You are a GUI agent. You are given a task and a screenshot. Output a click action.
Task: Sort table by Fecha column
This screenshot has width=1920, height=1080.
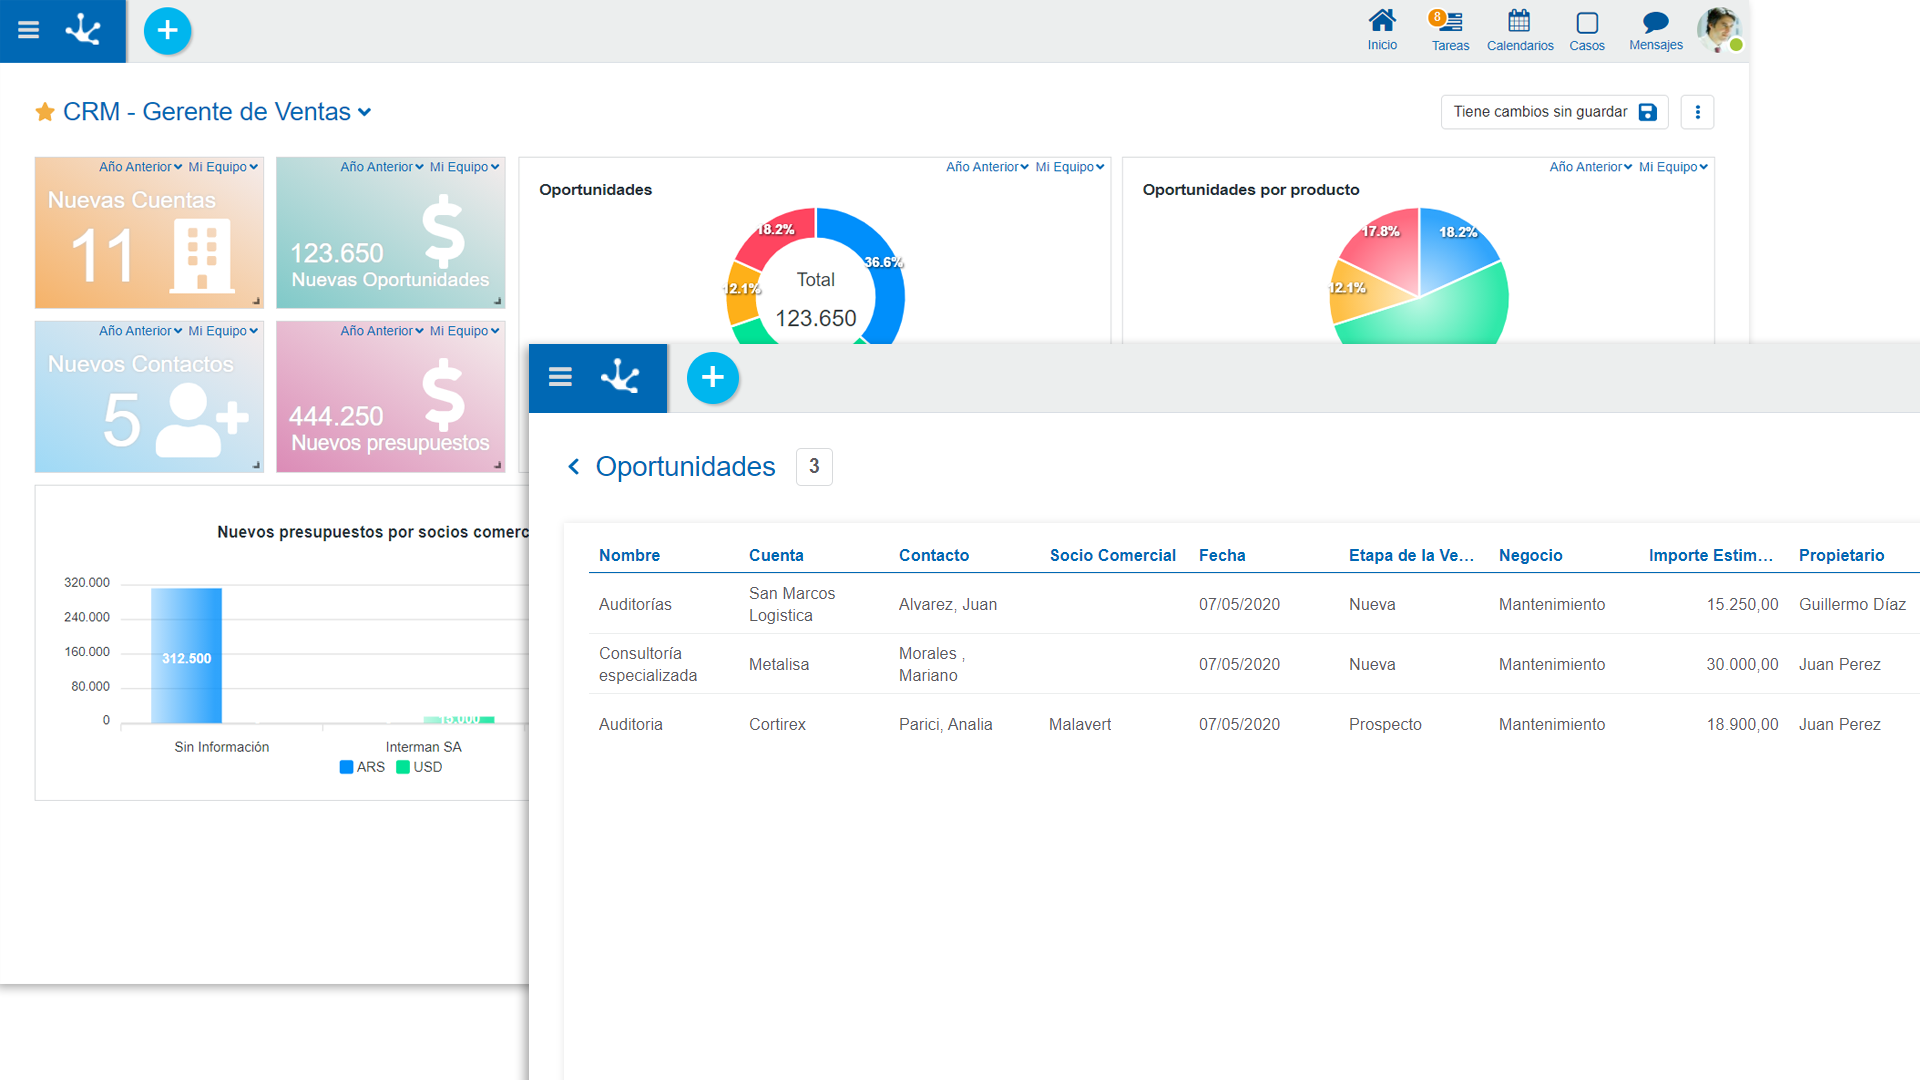click(x=1222, y=555)
